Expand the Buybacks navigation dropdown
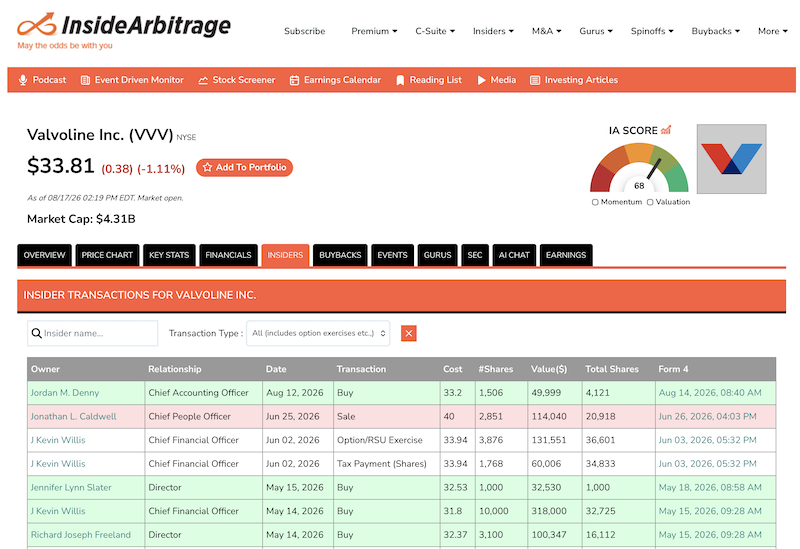 [x=715, y=31]
